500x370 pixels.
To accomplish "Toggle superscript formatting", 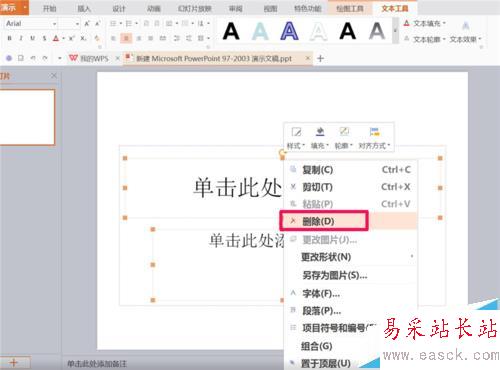I will pyautogui.click(x=71, y=38).
